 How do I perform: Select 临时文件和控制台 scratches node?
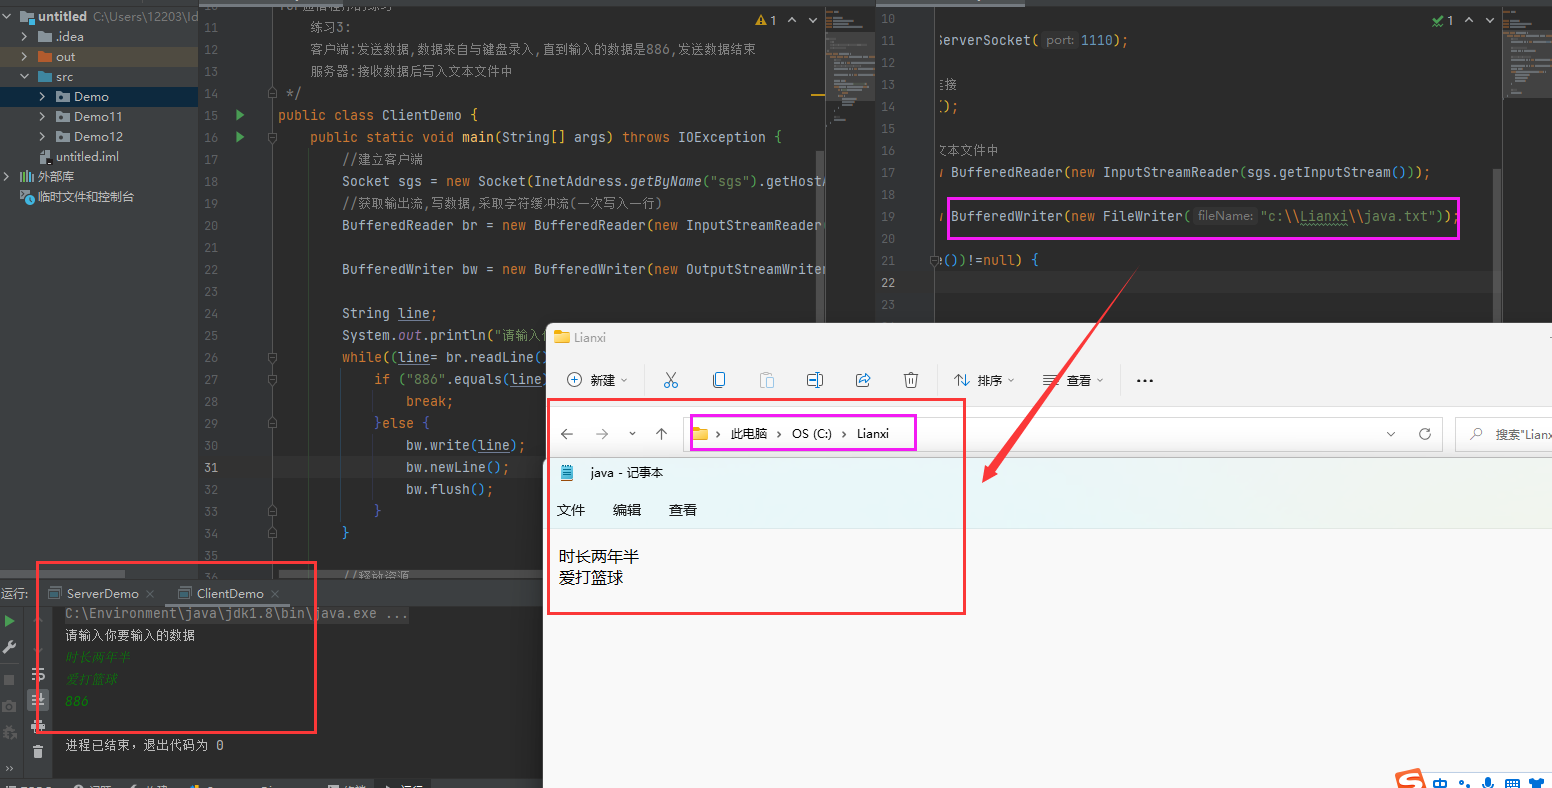pos(78,196)
